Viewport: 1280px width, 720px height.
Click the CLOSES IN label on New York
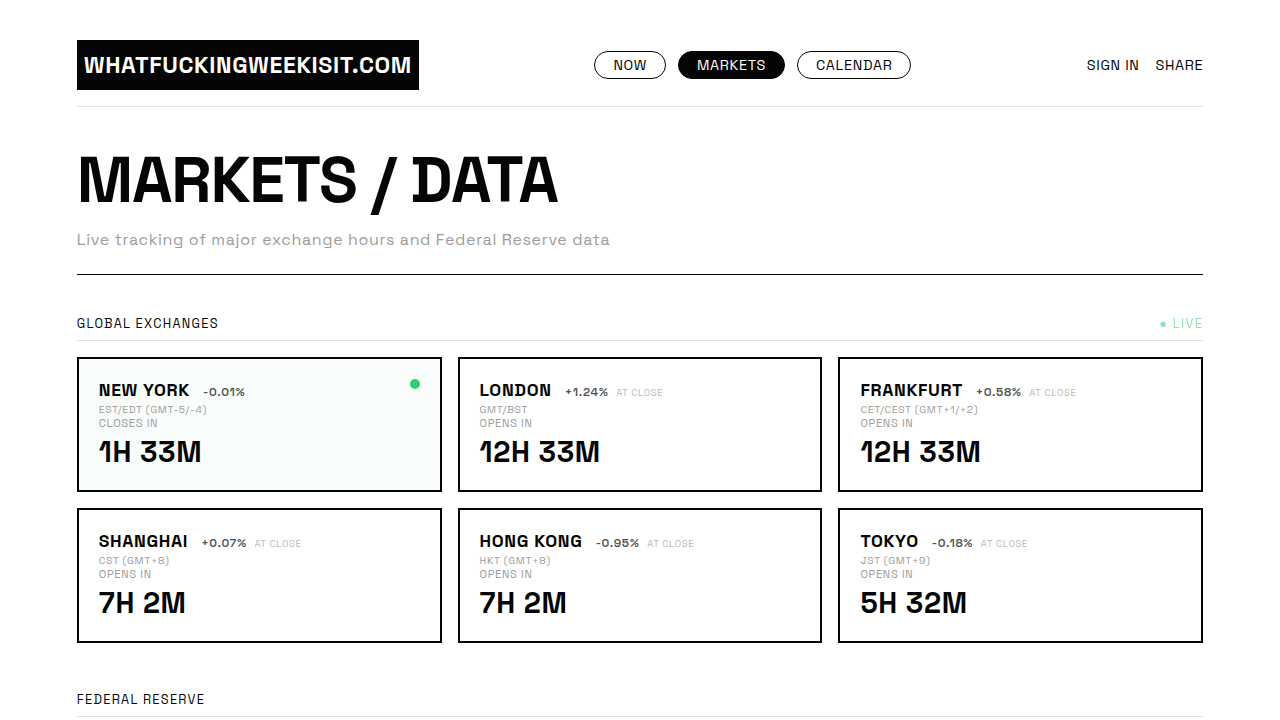click(x=128, y=423)
